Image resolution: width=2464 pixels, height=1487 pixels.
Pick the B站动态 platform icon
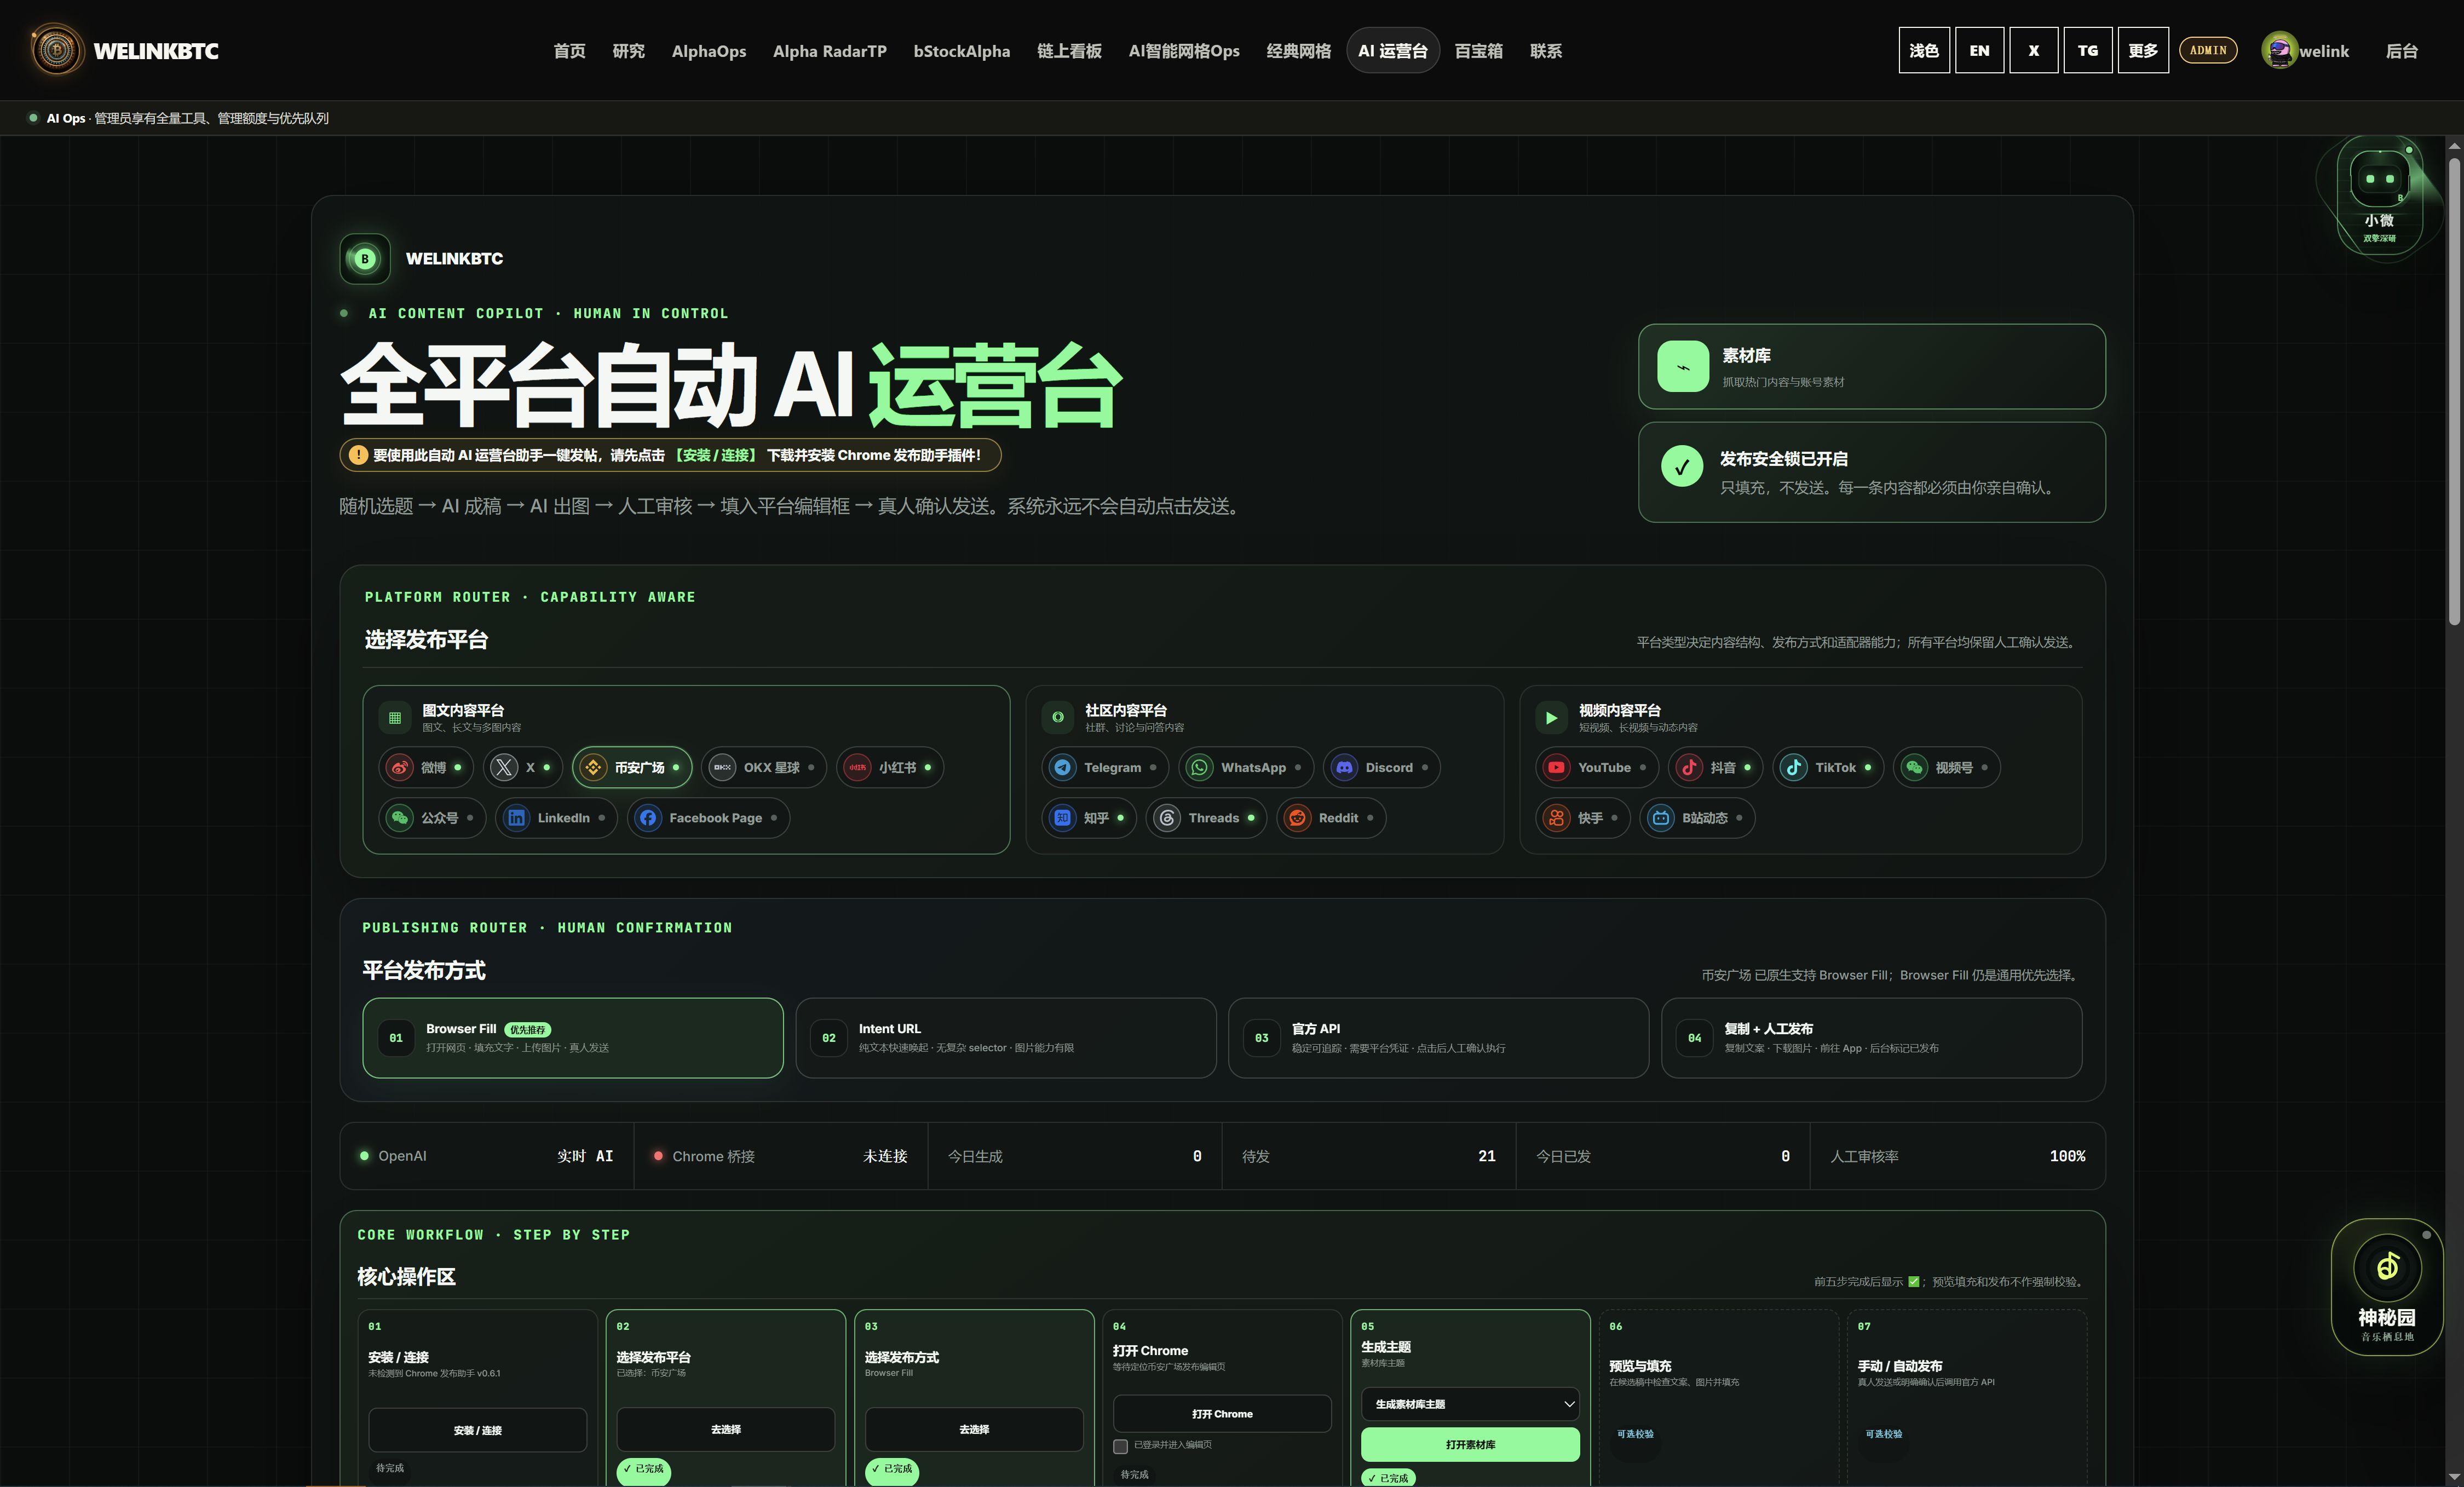(1661, 818)
